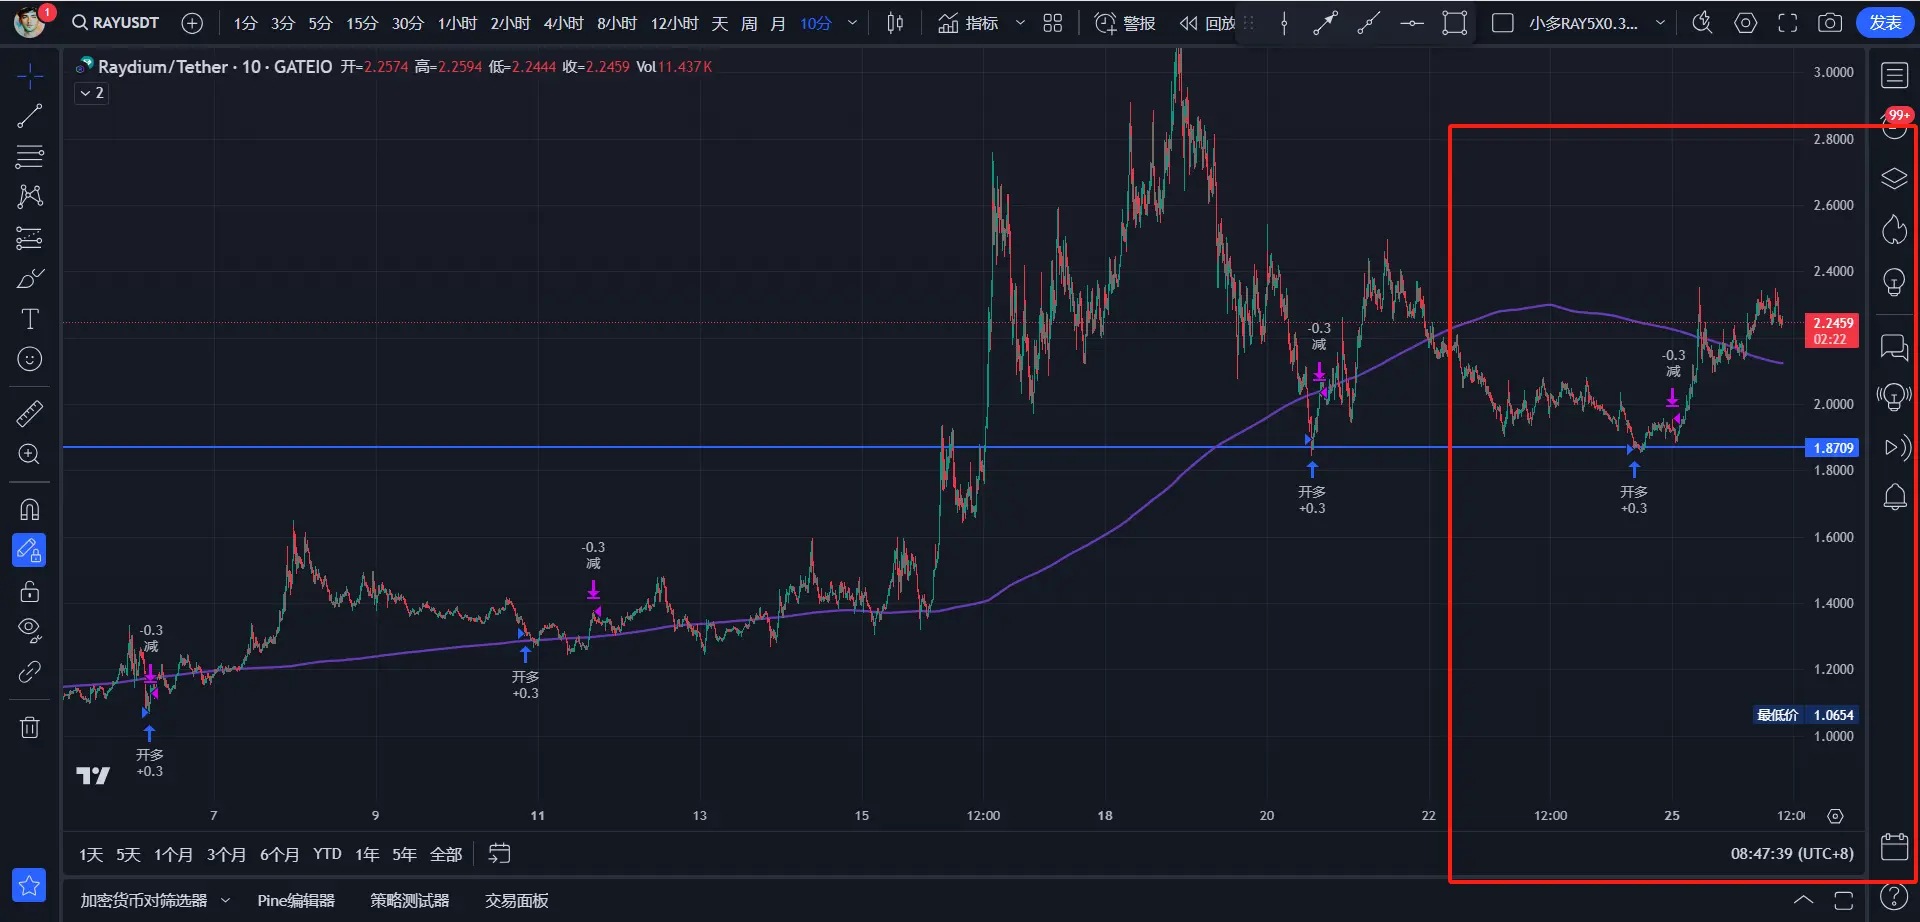Open the price scale settings gear

coord(1835,816)
